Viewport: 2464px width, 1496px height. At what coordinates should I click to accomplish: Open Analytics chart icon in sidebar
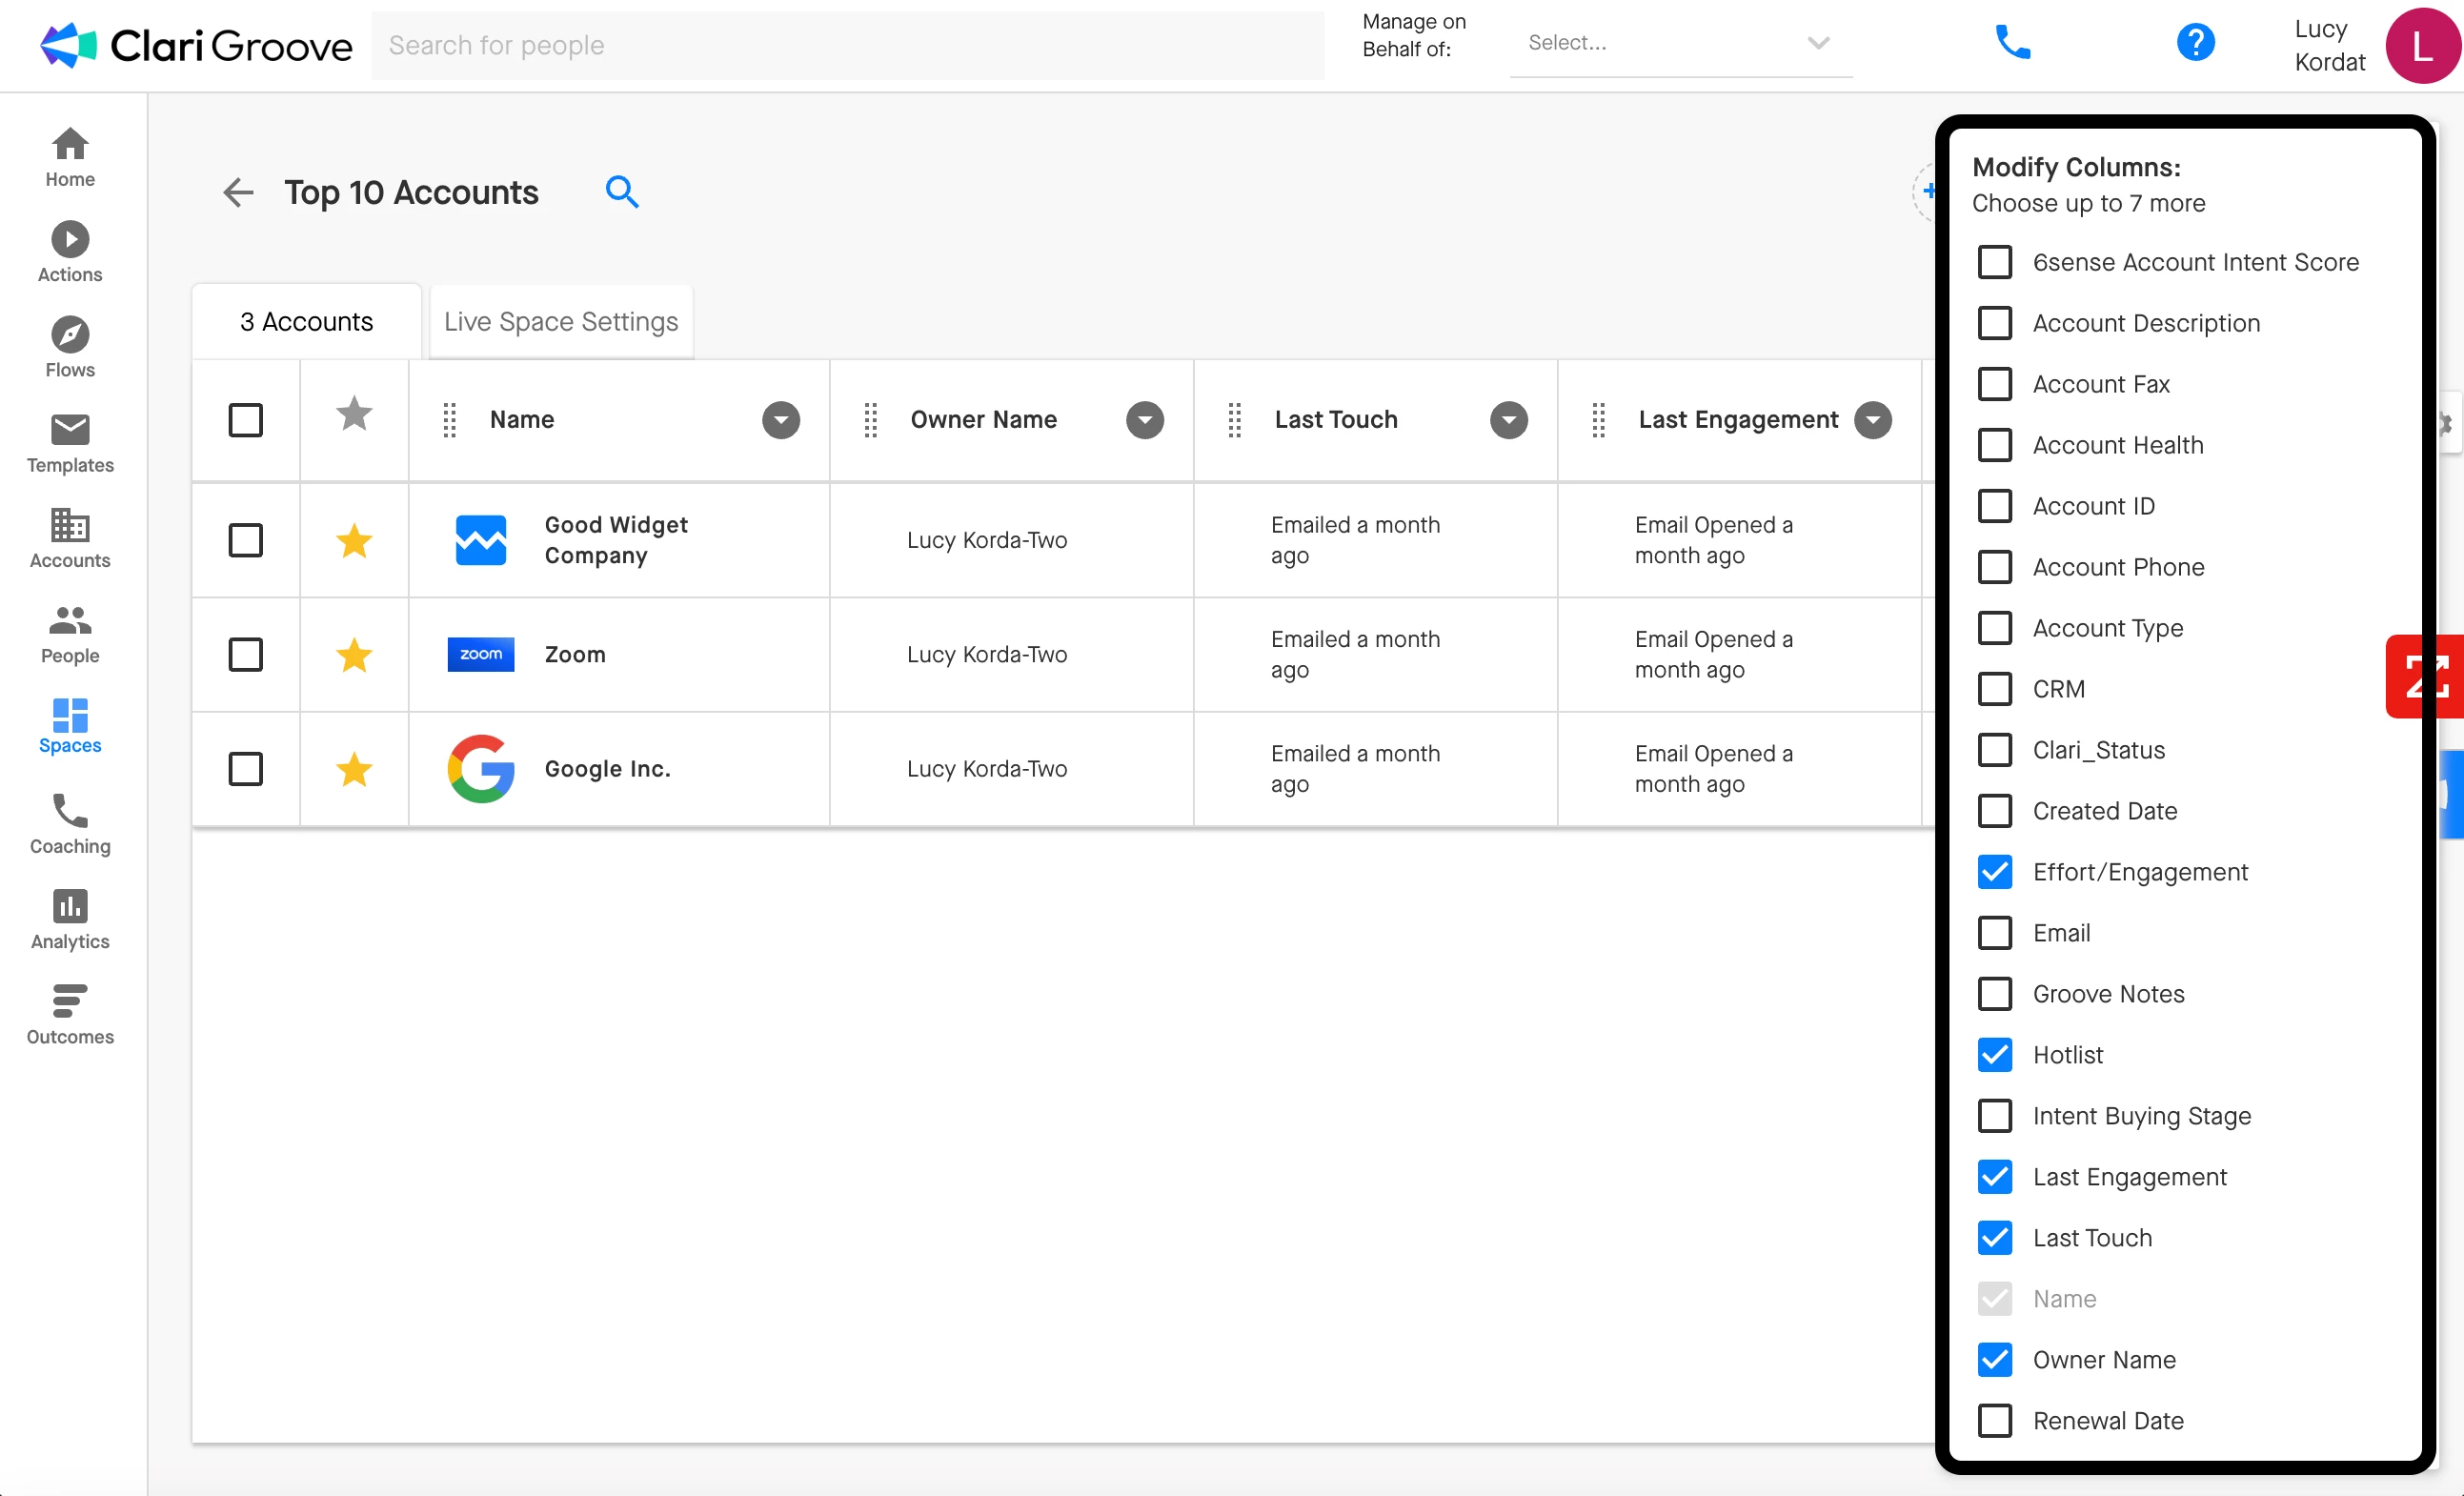point(70,906)
